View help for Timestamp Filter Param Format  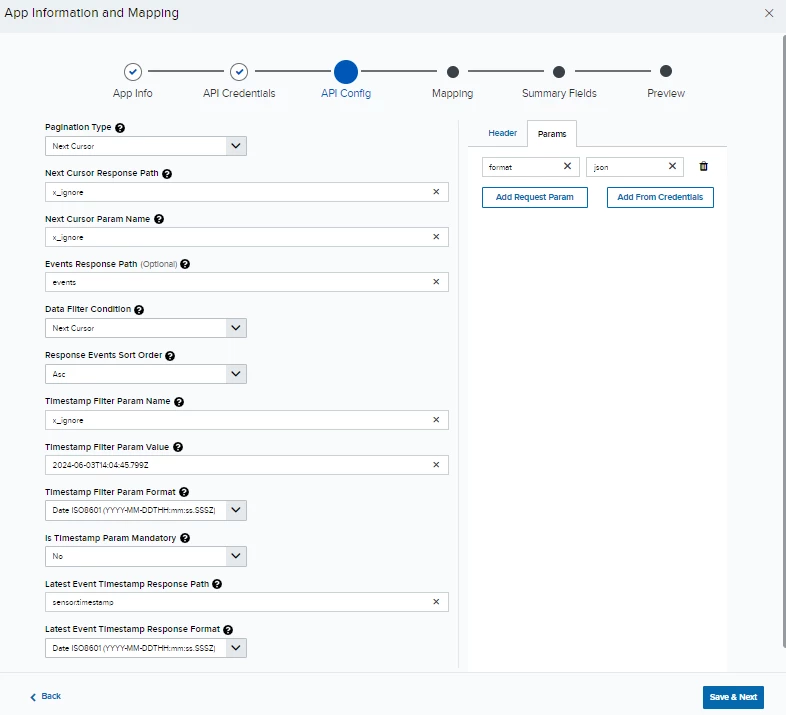[184, 492]
